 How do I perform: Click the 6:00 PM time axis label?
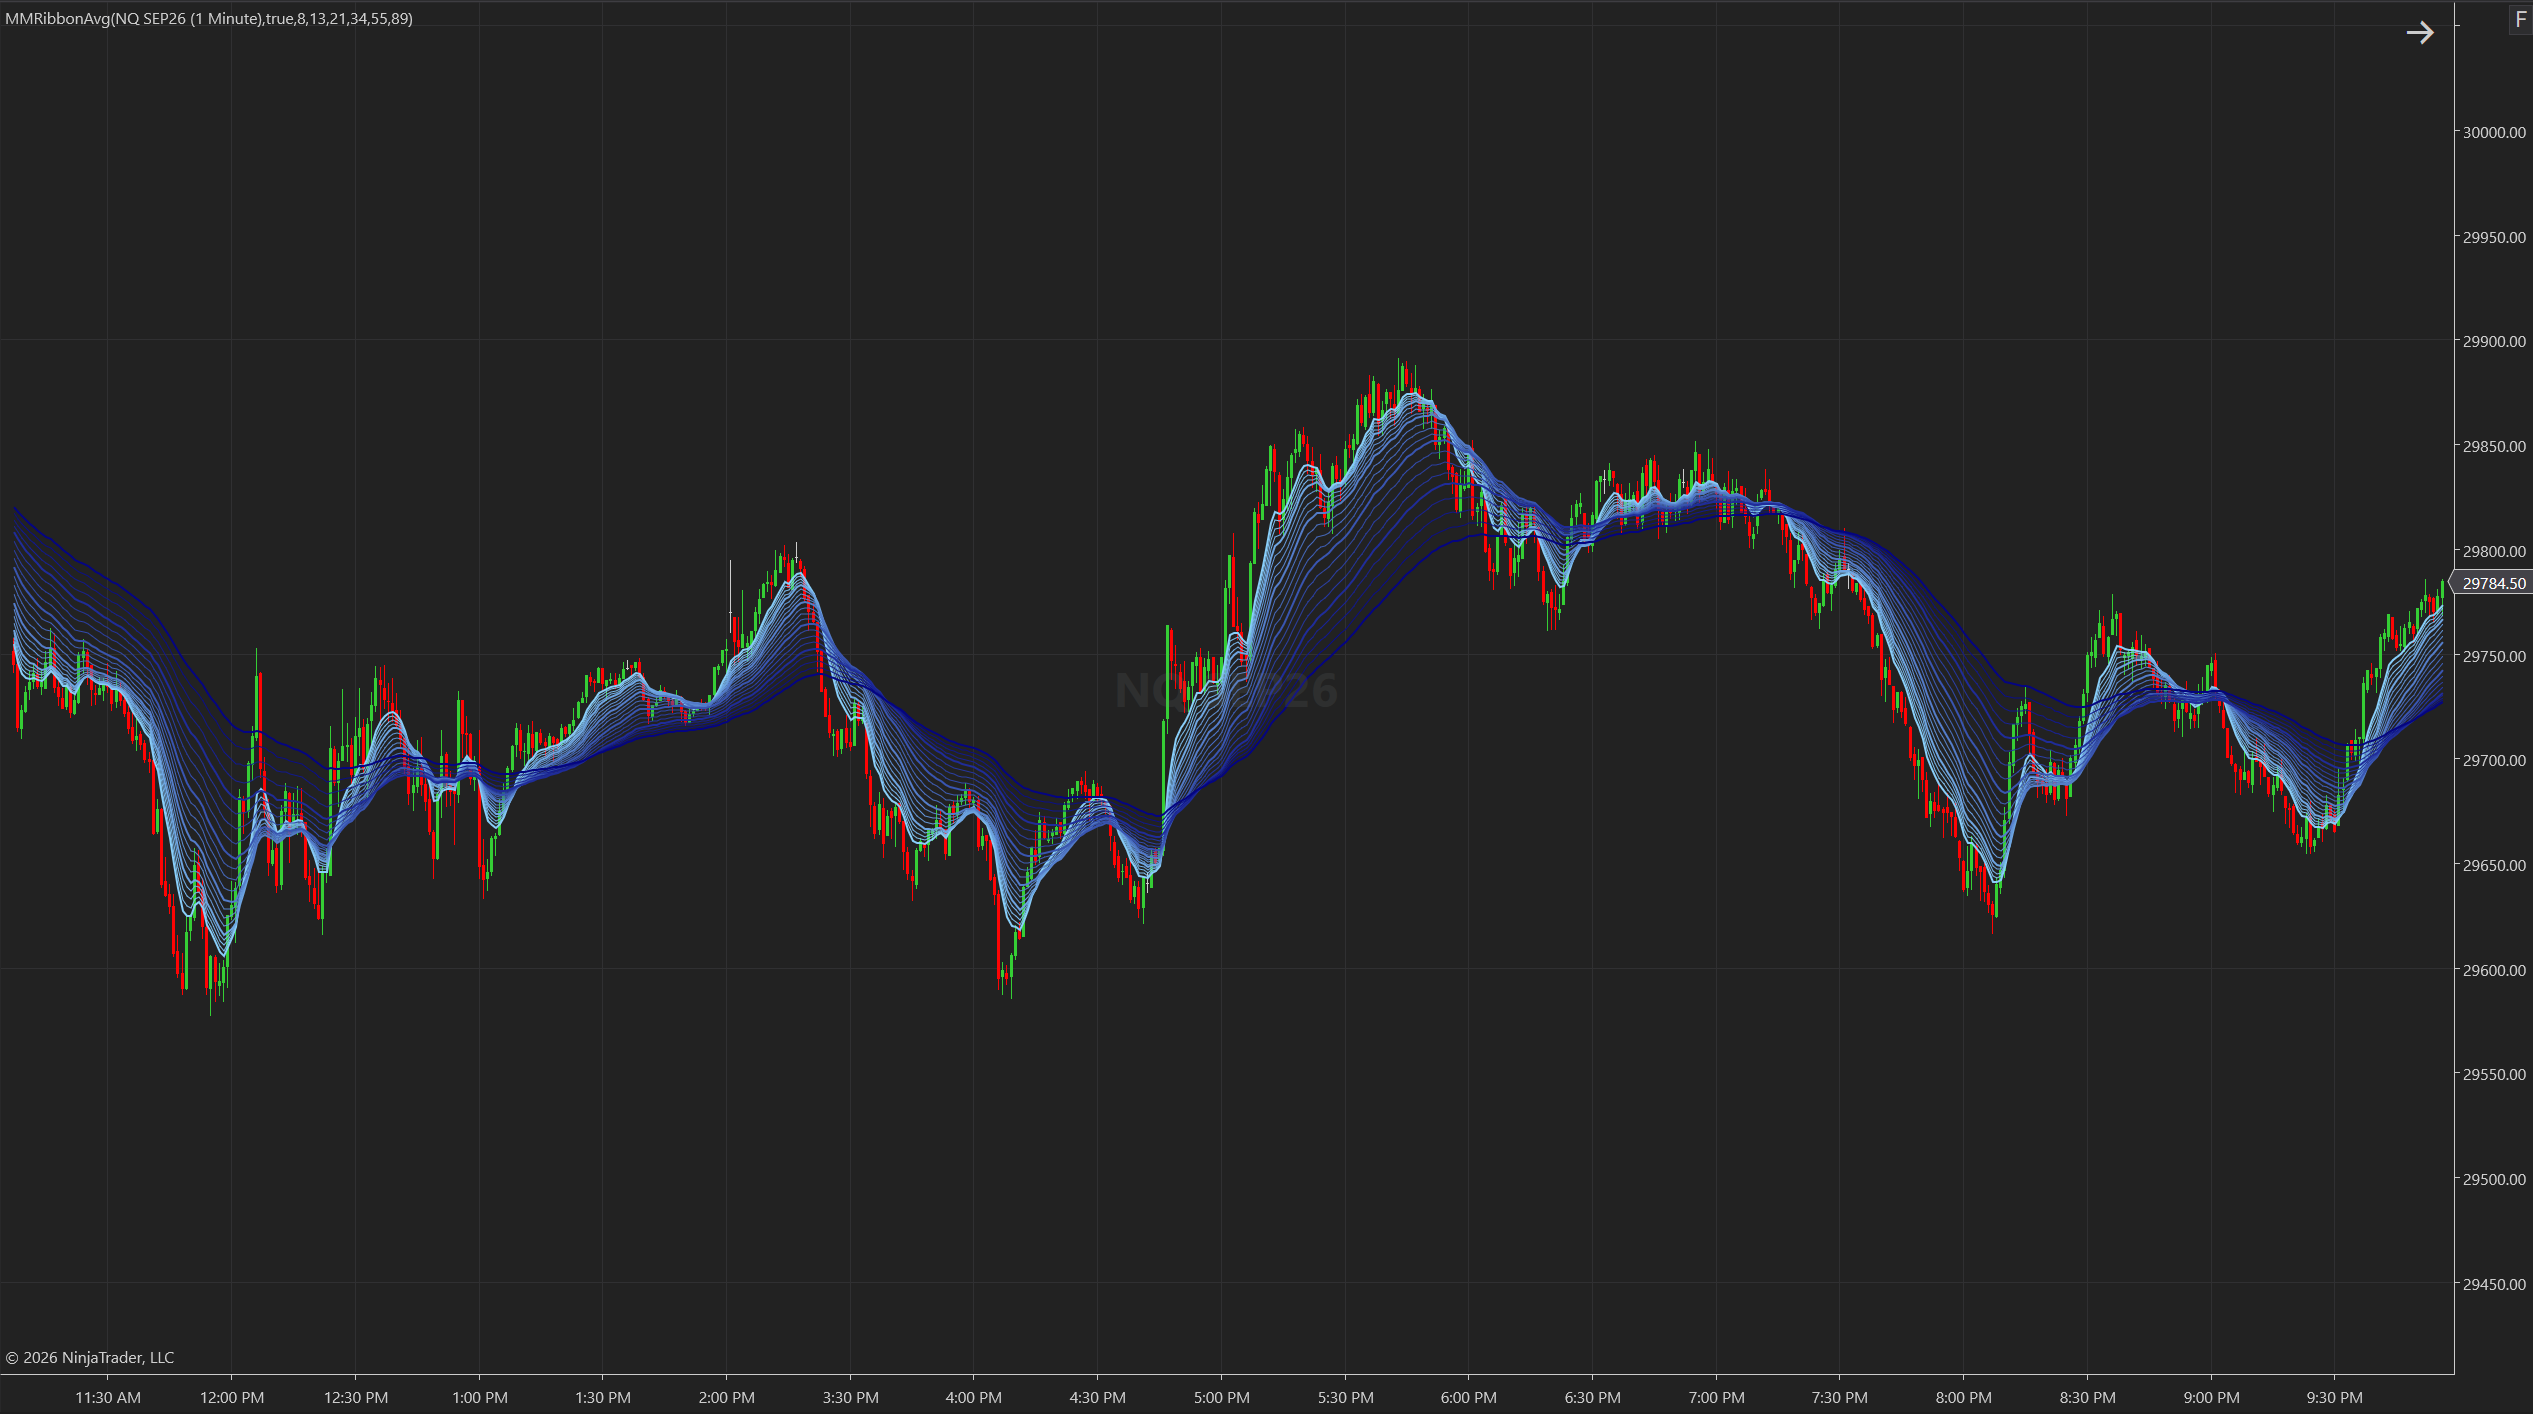tap(1469, 1397)
